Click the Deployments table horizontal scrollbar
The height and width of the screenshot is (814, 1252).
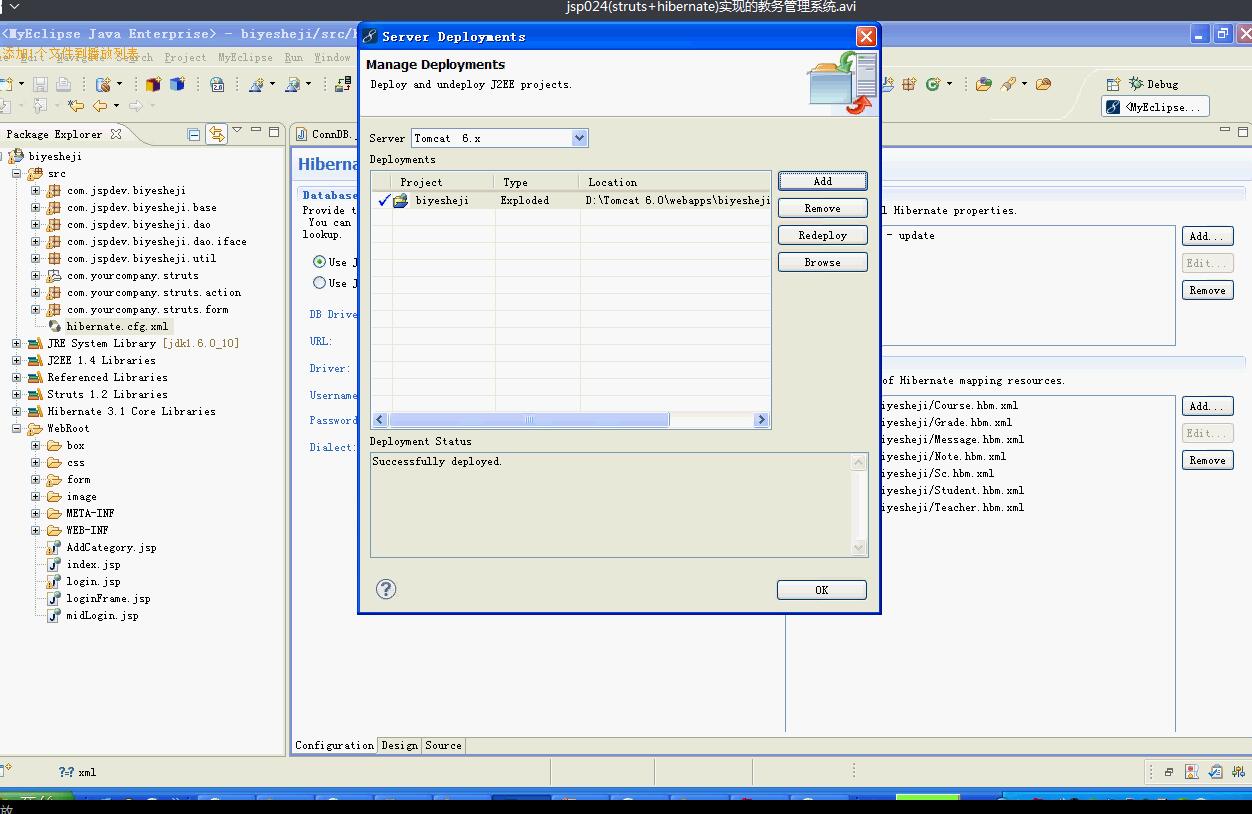570,420
